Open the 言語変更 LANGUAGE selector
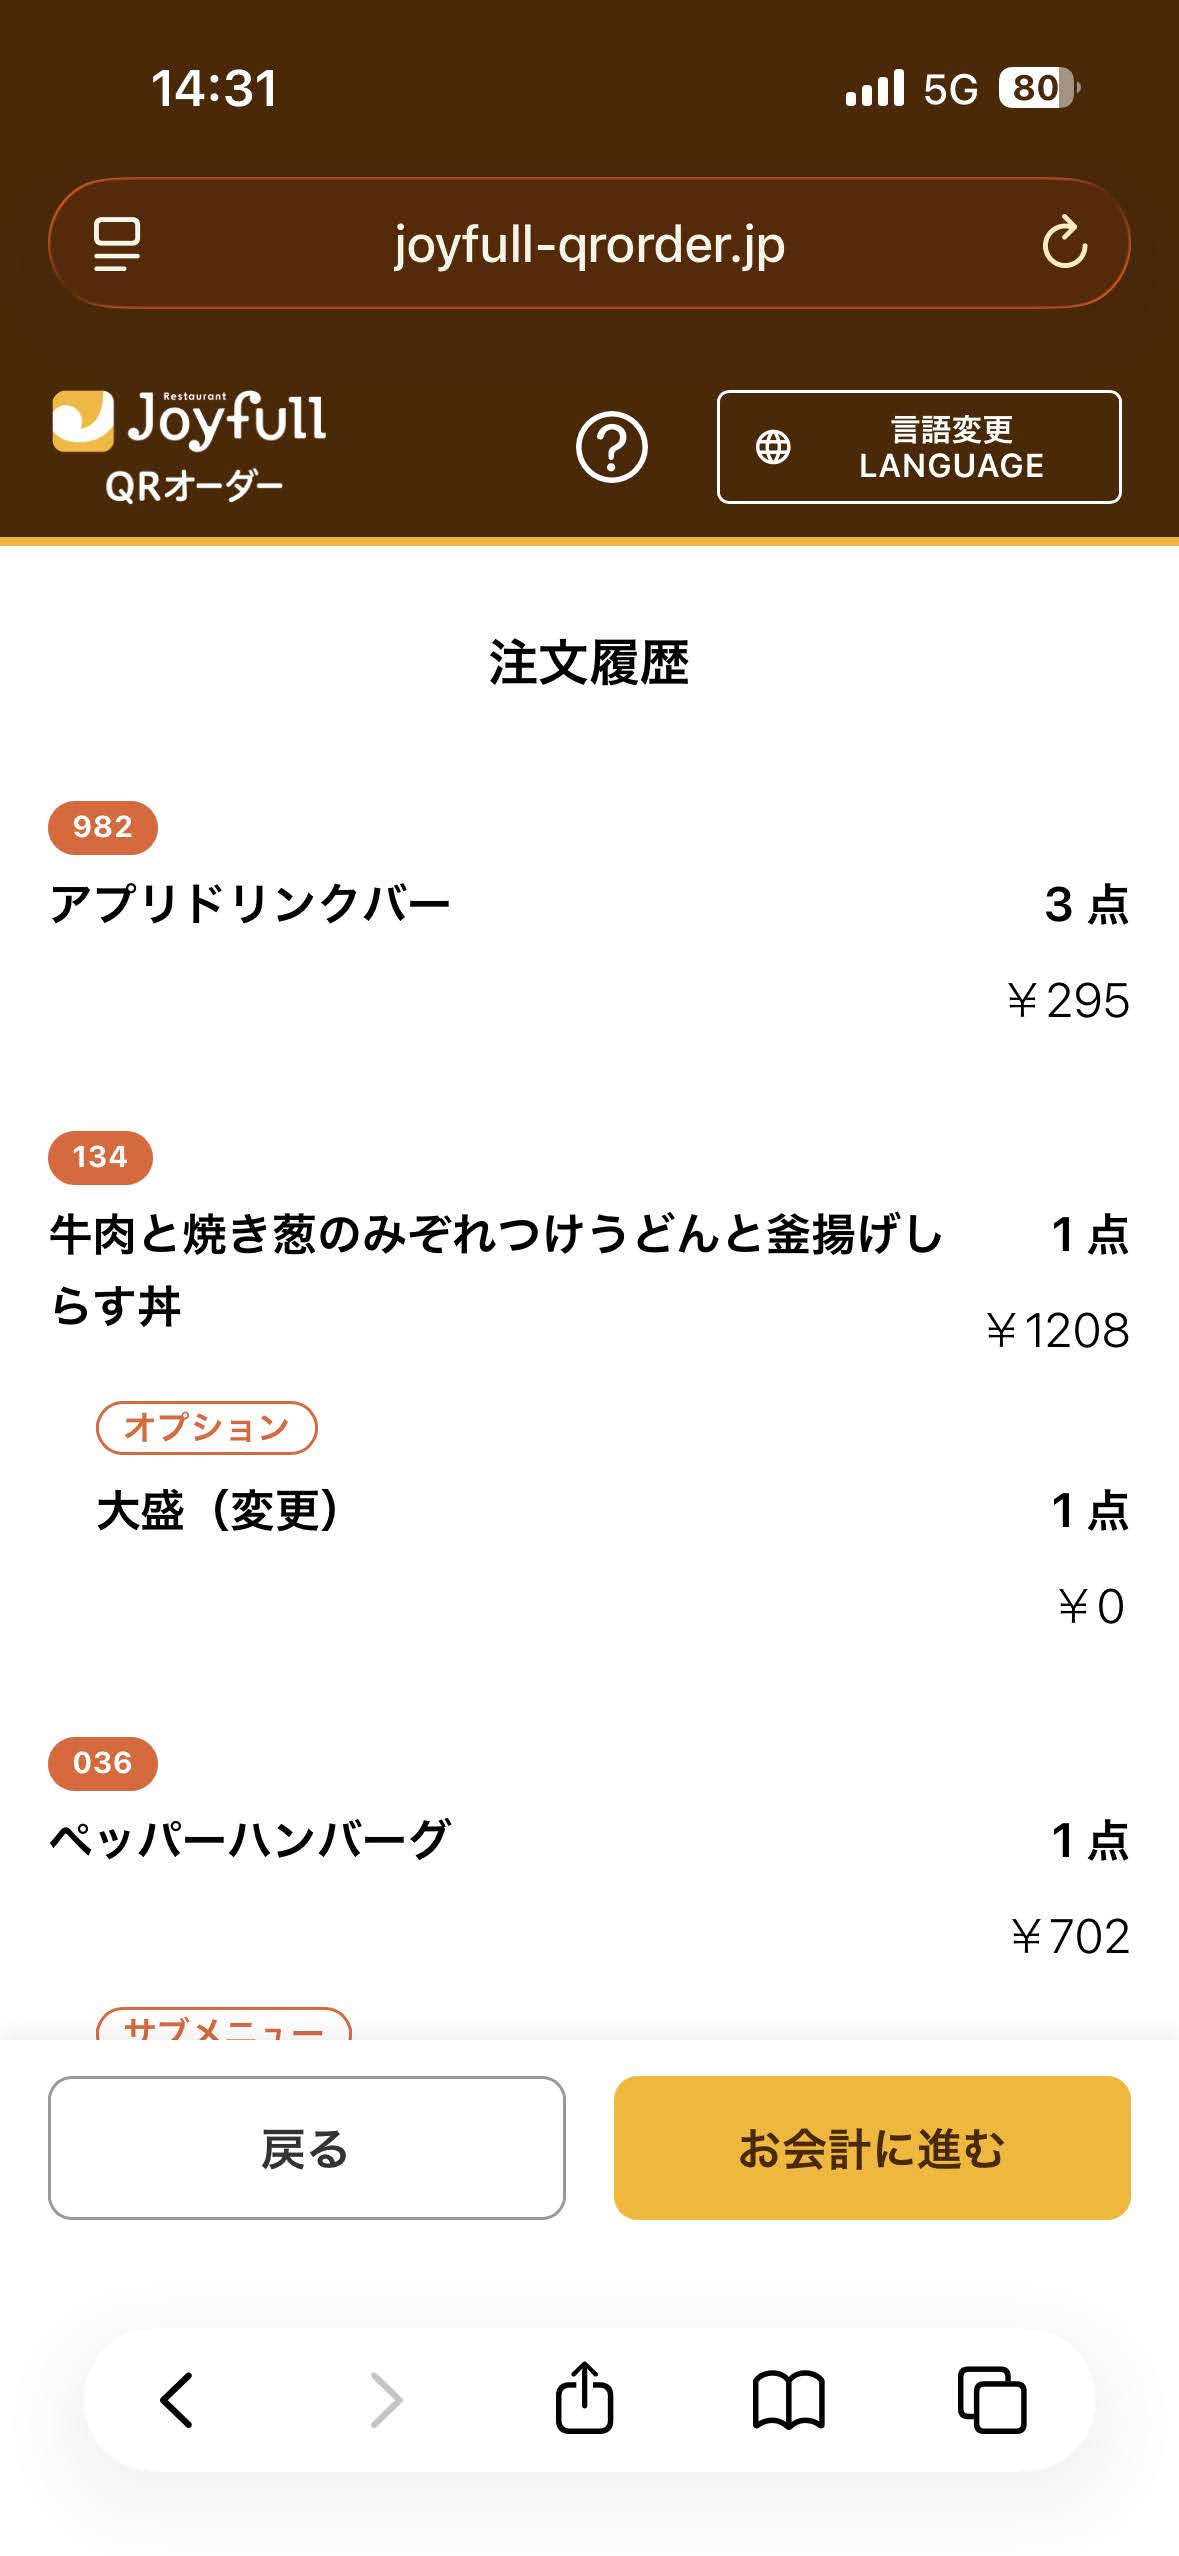This screenshot has width=1179, height=2556. pos(919,447)
